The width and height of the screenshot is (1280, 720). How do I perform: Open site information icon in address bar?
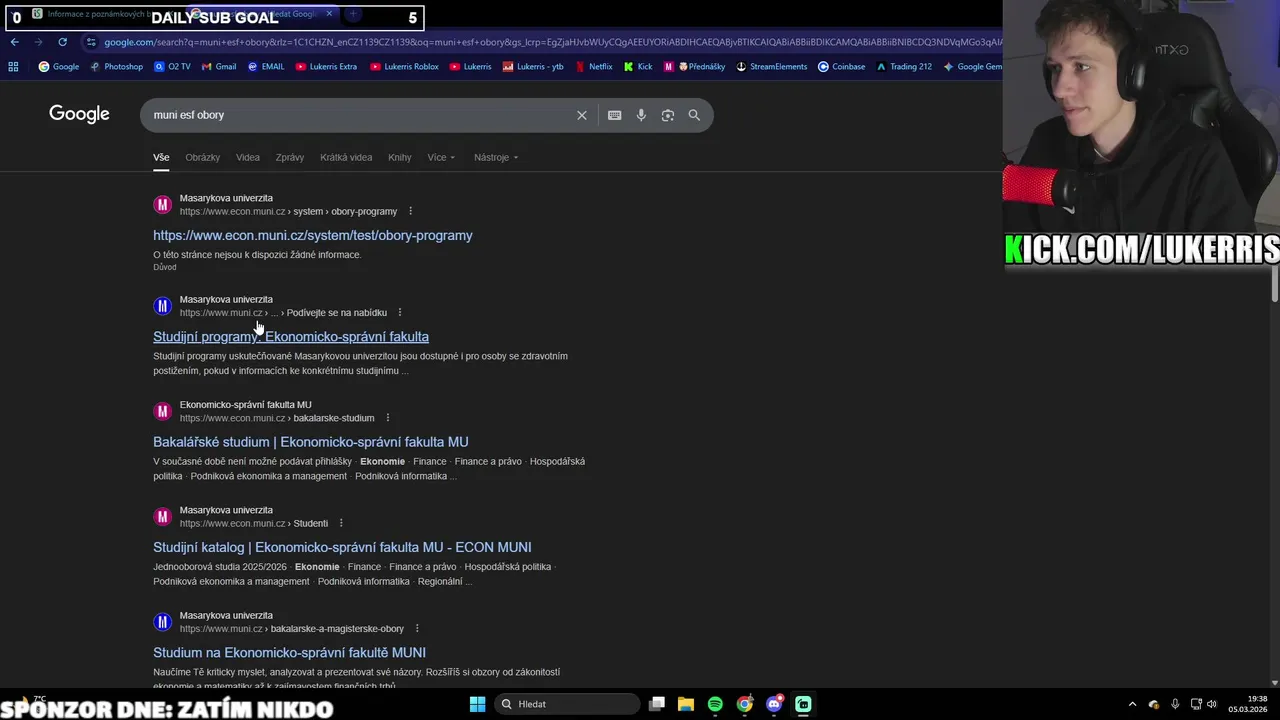pyautogui.click(x=91, y=42)
